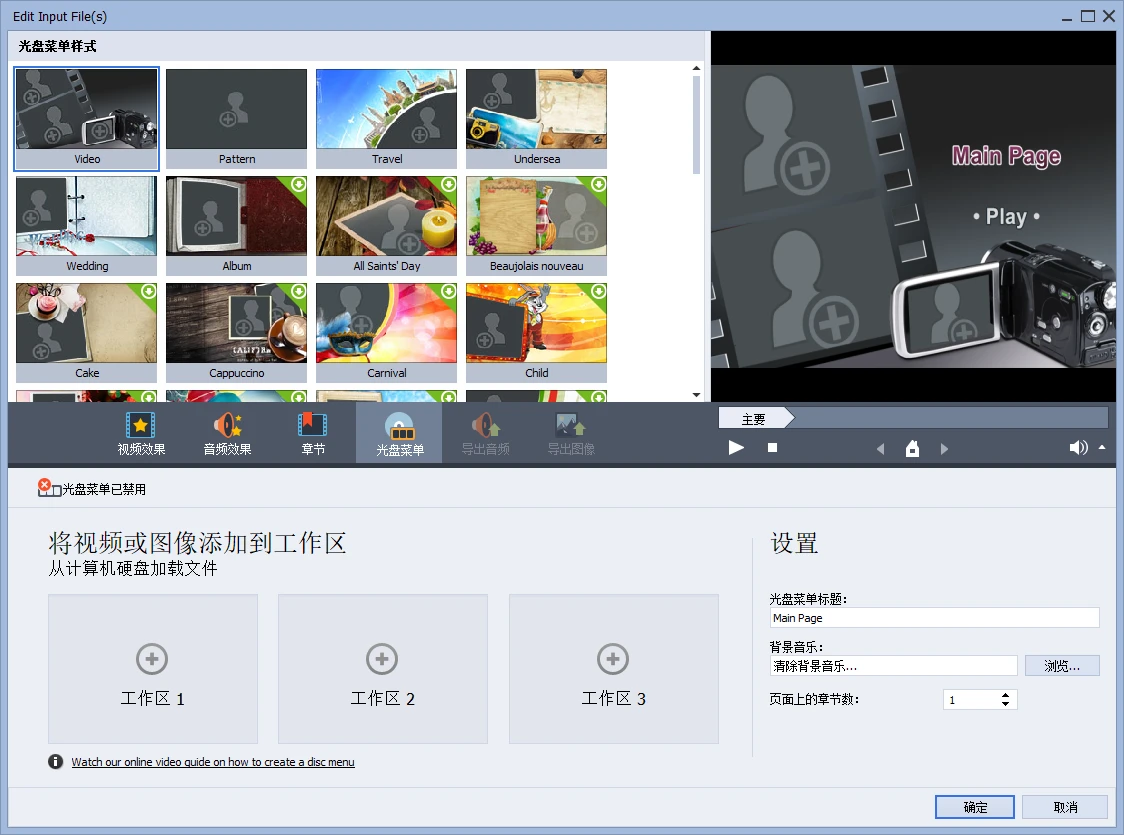Open the 音频效果 audio effects panel

pyautogui.click(x=227, y=432)
